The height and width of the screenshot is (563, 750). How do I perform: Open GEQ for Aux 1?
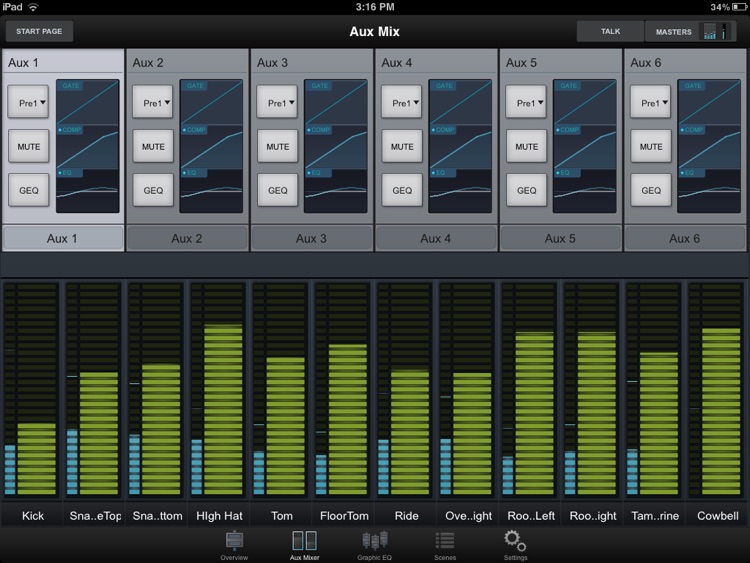29,190
